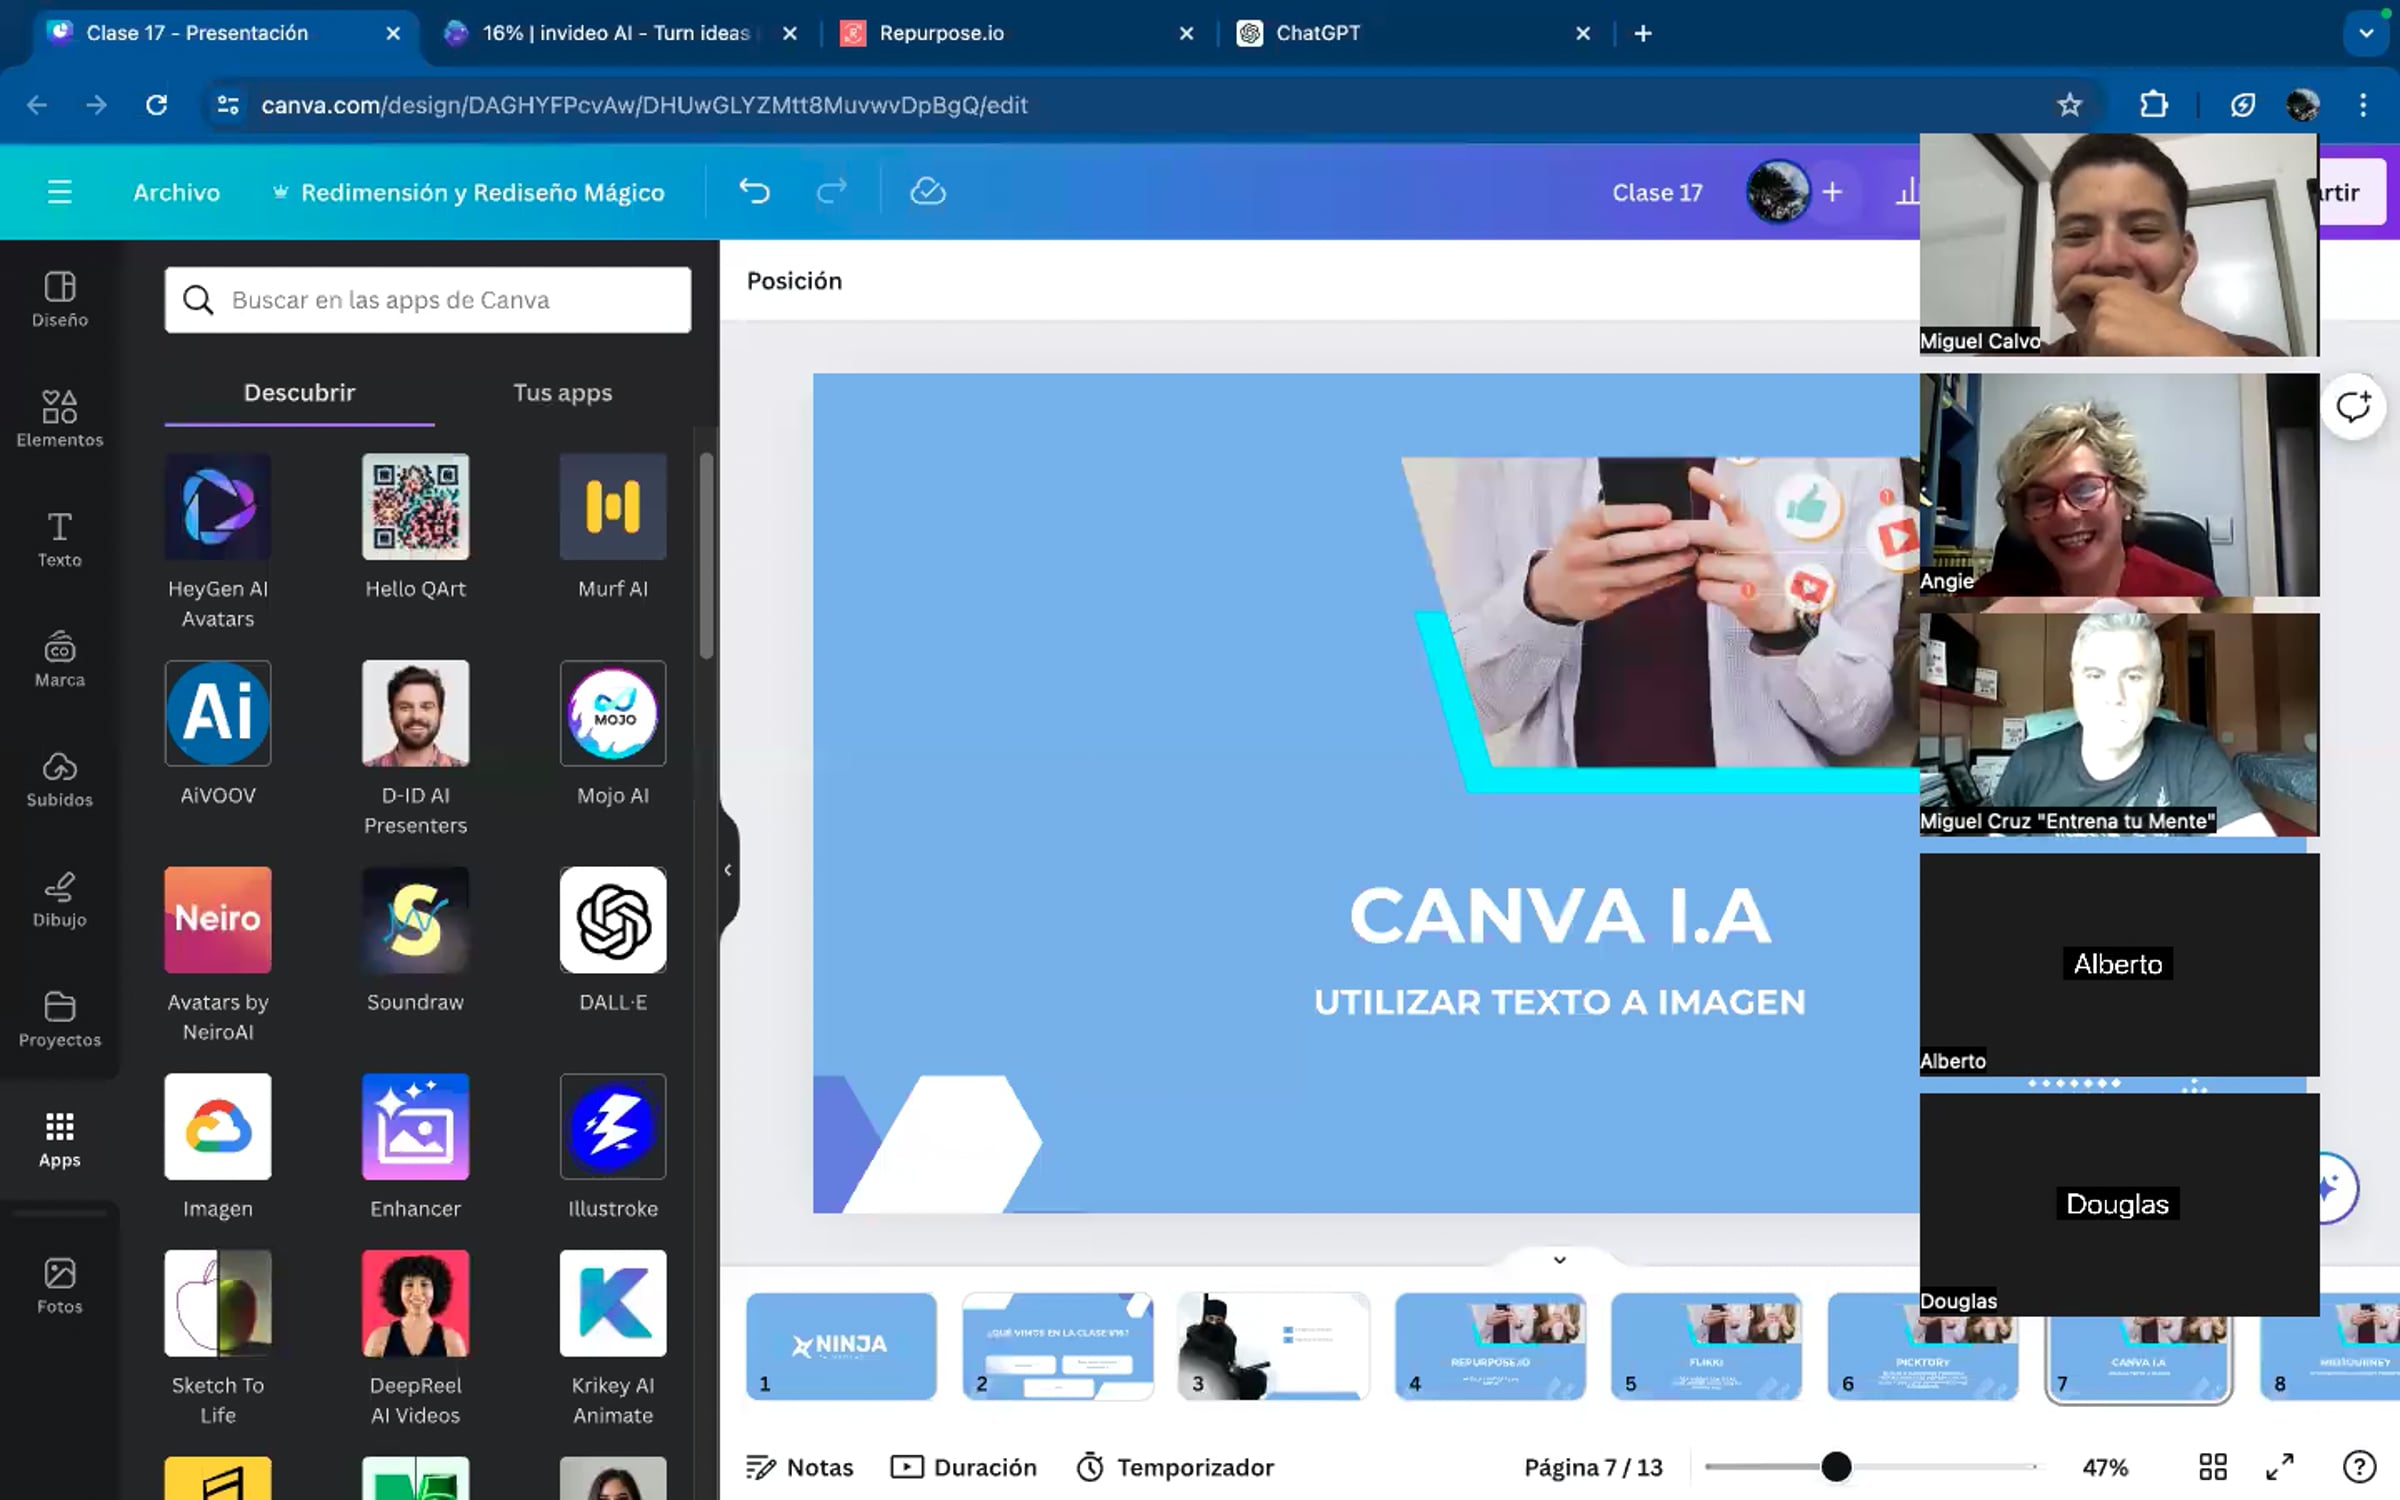Select the Dibujo drawing tool
Screen dimensions: 2400x1500
[59, 898]
